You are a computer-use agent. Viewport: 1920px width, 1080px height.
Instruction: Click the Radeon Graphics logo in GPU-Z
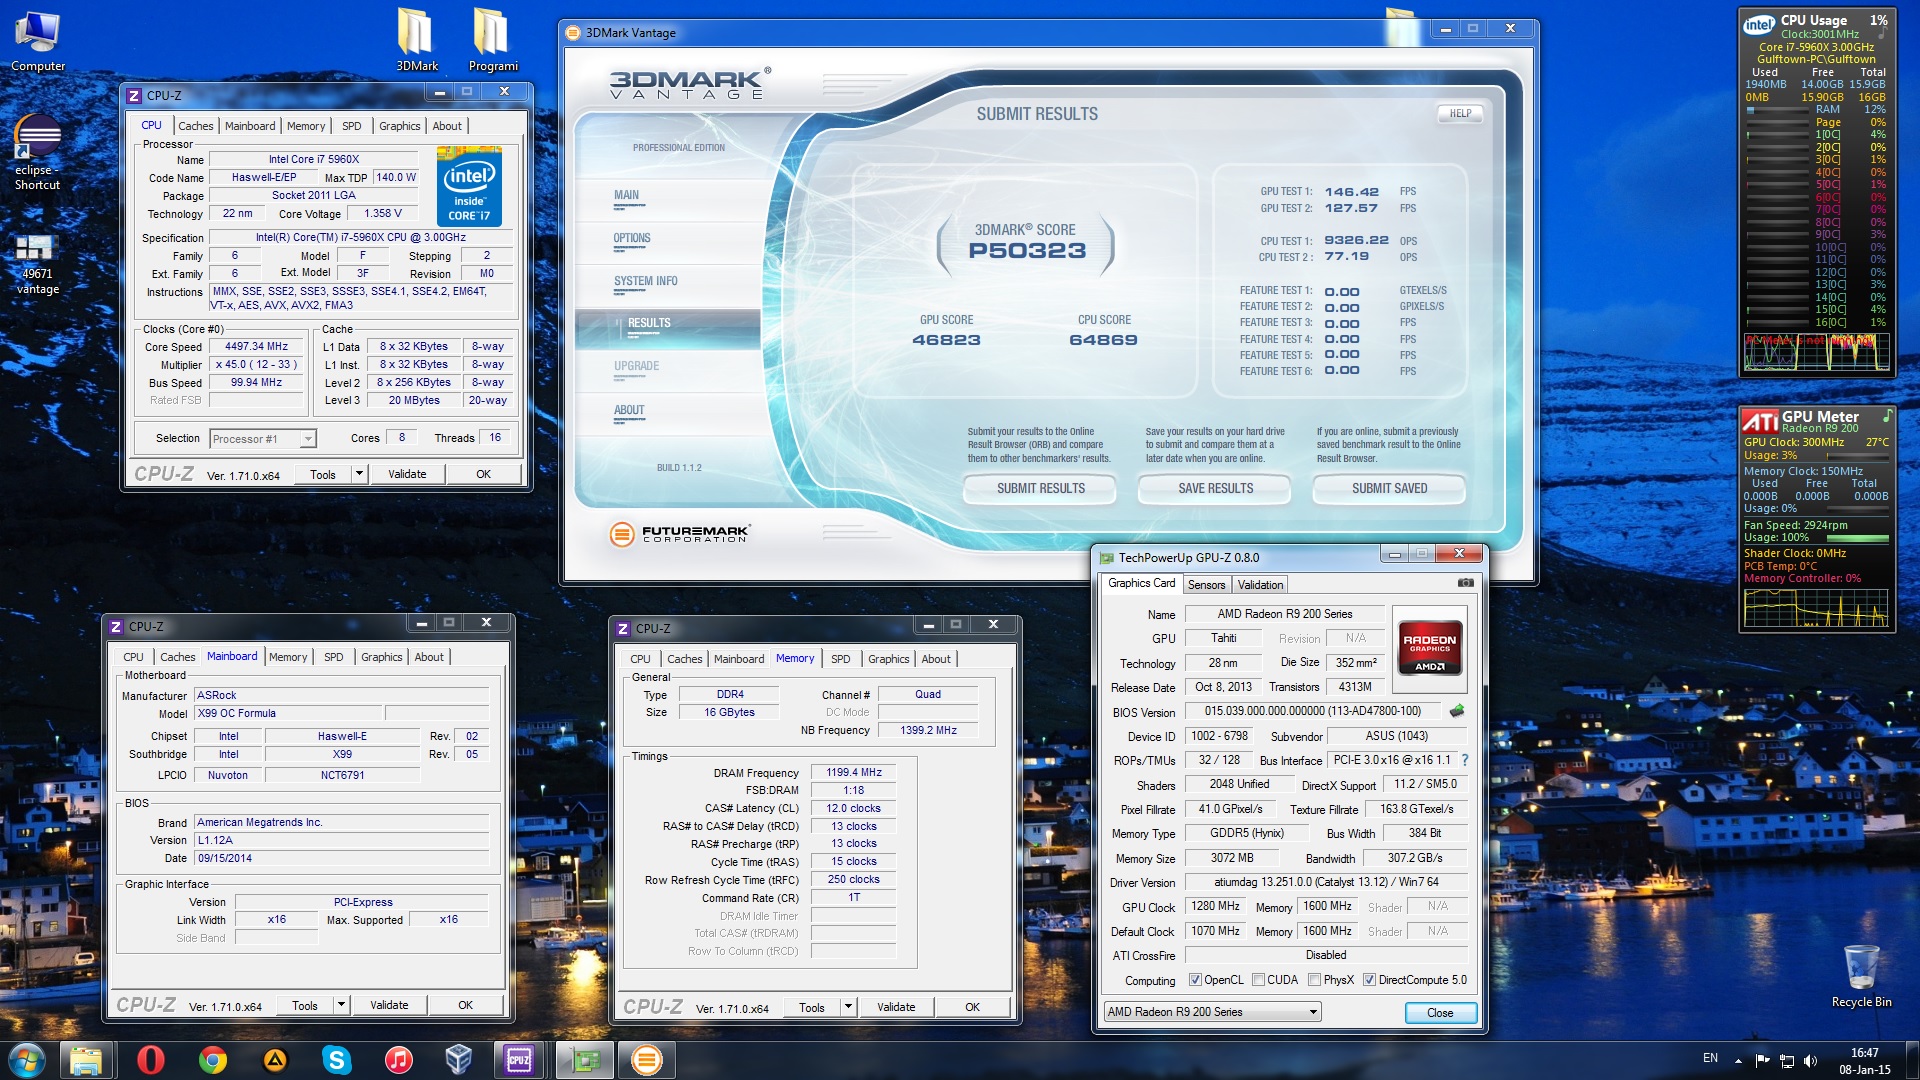pyautogui.click(x=1429, y=648)
